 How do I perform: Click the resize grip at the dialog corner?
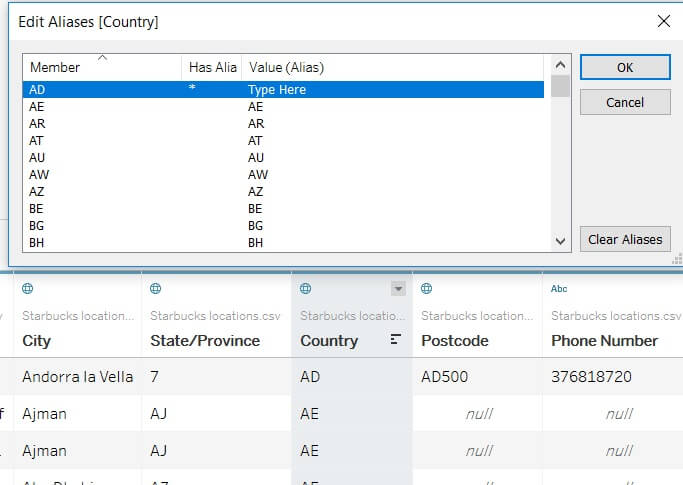[x=677, y=258]
